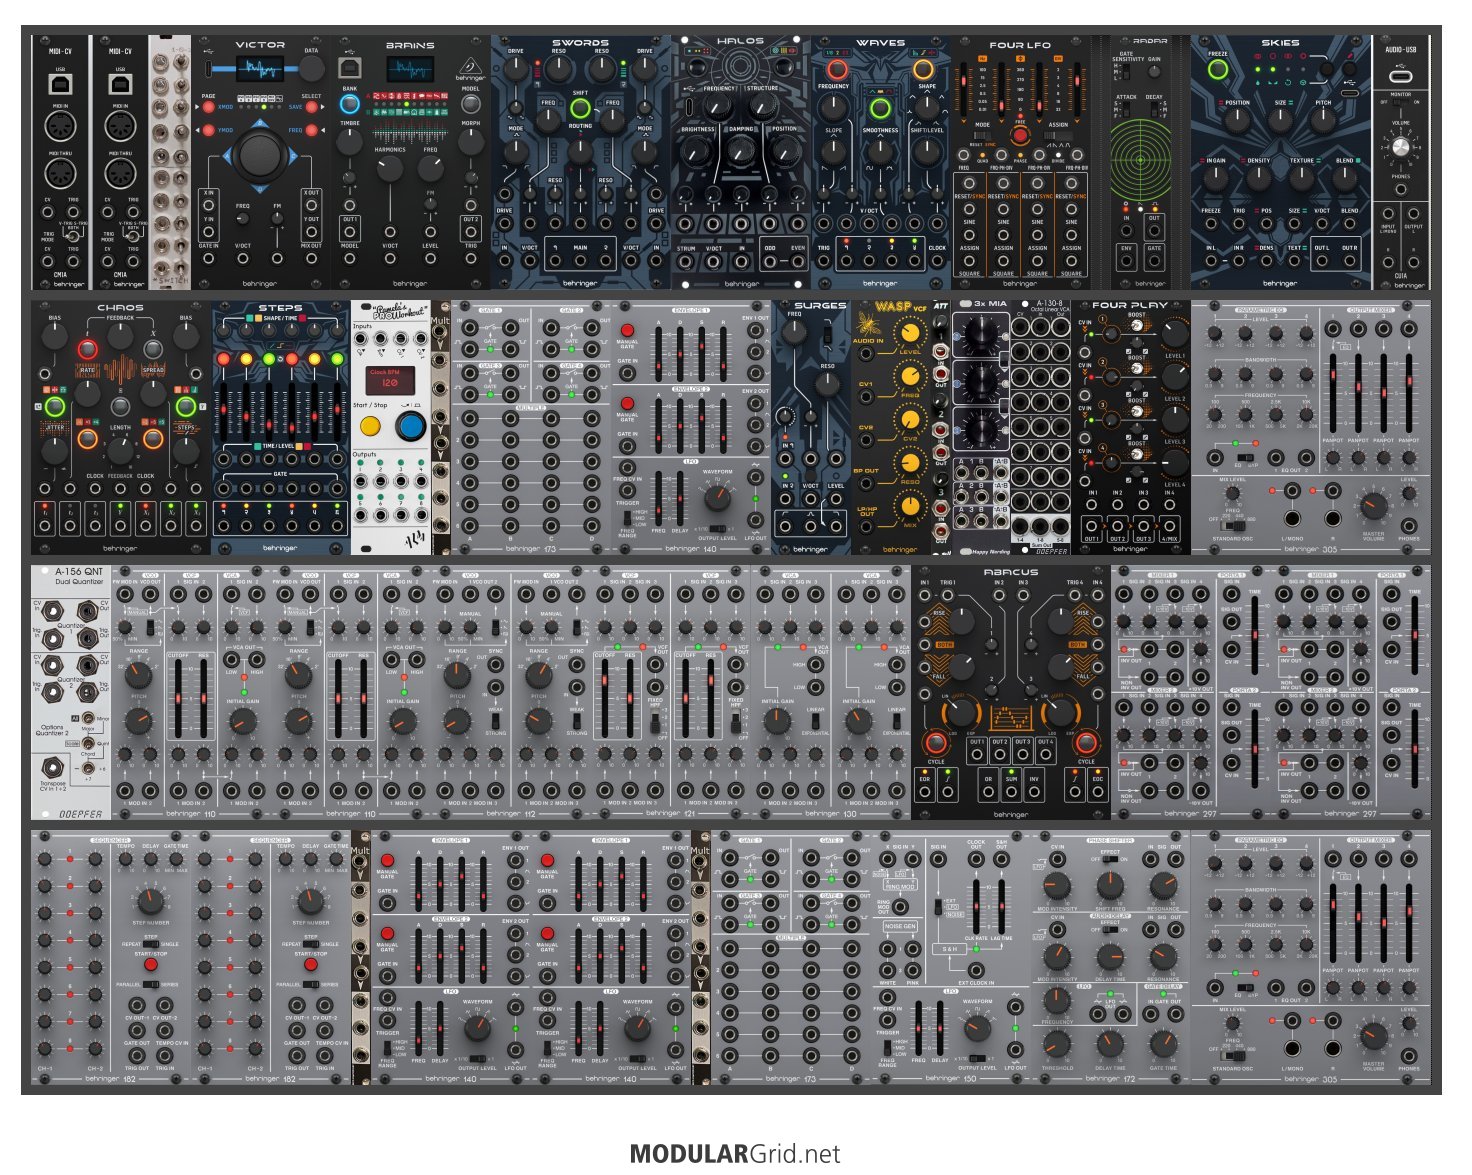Viewport: 1472px width, 1175px height.
Task: Flip the DECAY switch on Radar
Action: click(1154, 109)
